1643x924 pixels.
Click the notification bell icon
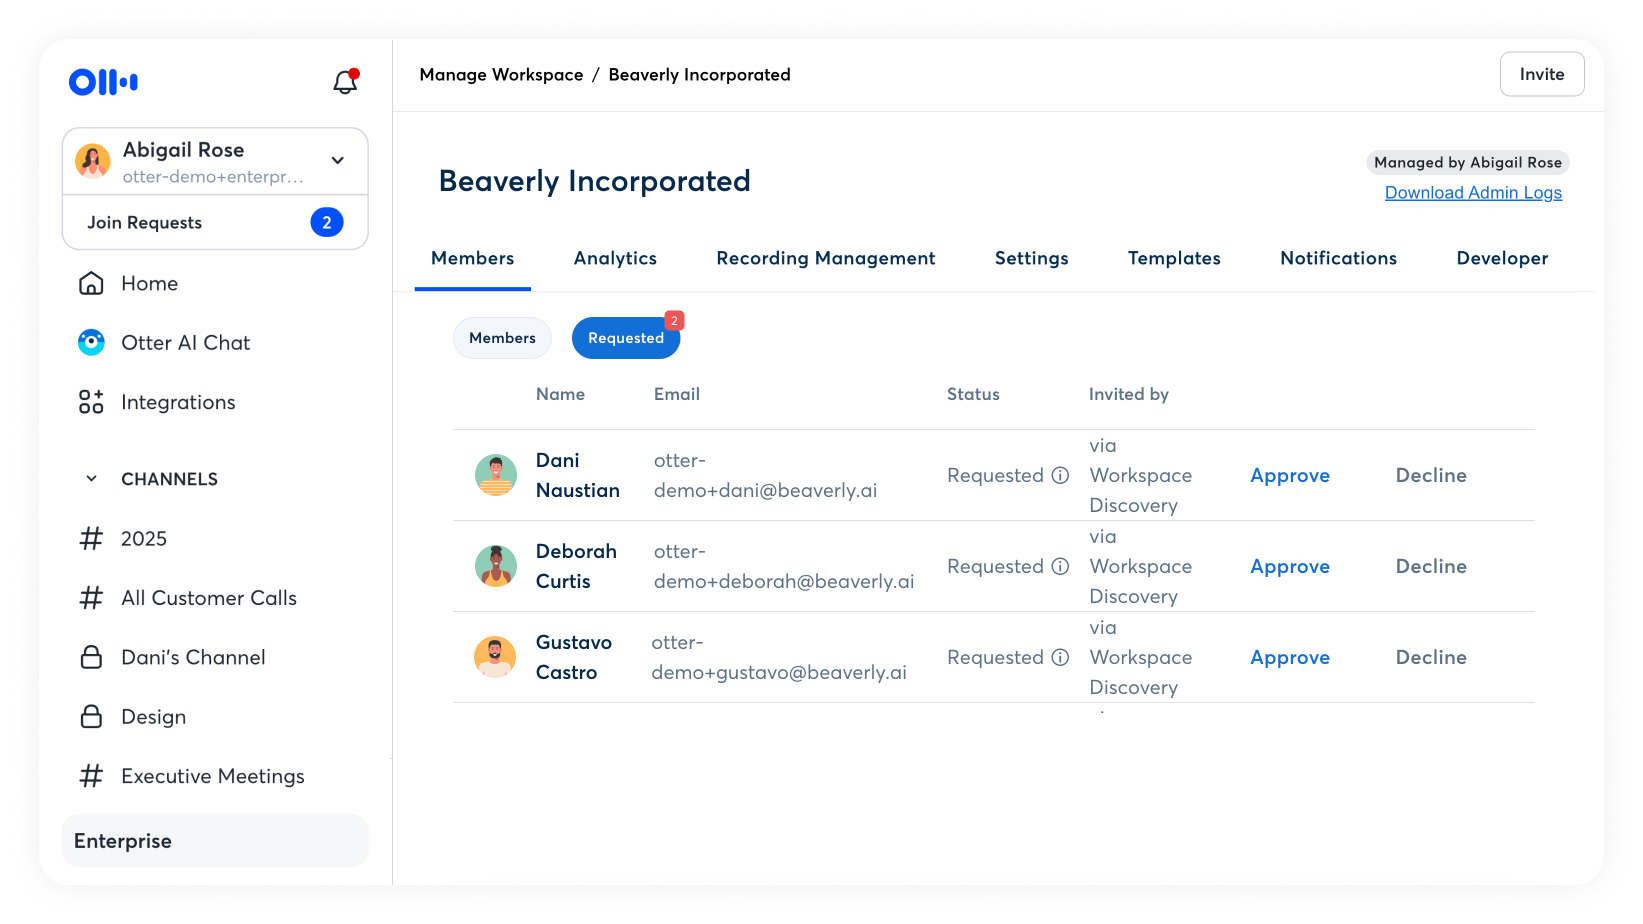tap(345, 82)
